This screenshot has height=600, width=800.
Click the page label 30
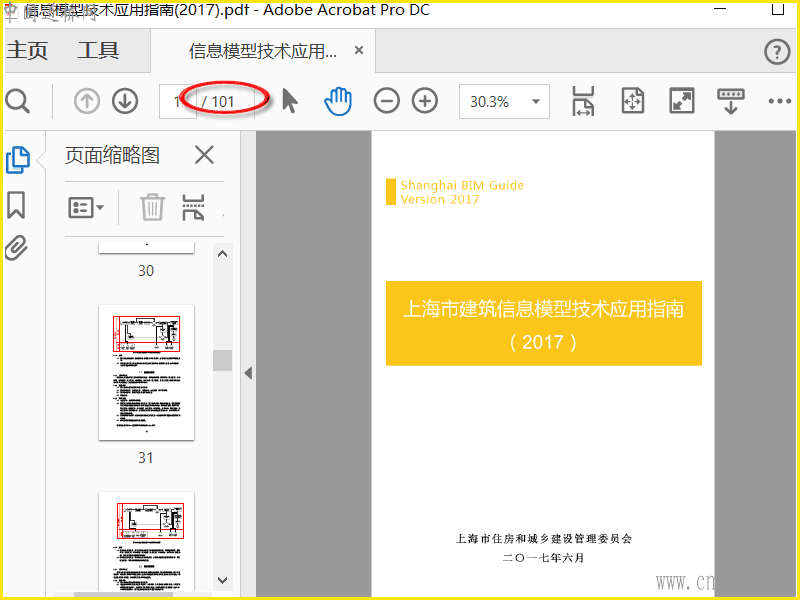[x=146, y=270]
